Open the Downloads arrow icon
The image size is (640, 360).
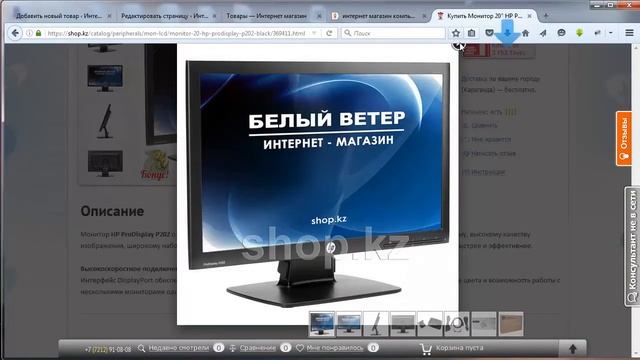(x=507, y=33)
